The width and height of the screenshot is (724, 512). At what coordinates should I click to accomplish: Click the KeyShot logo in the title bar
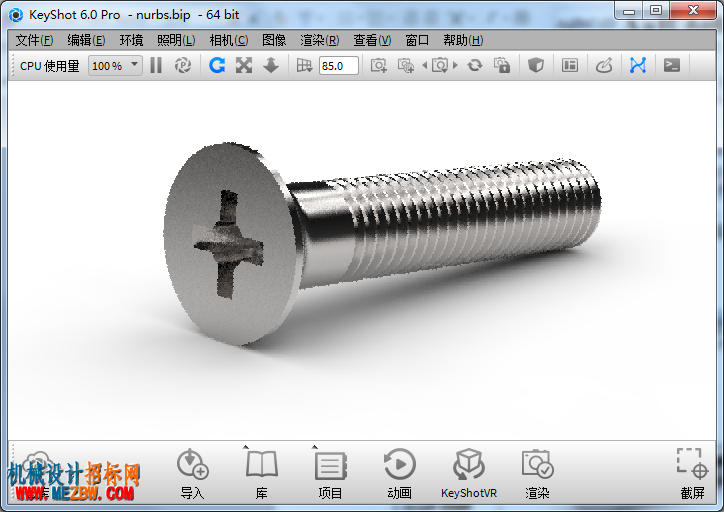point(16,15)
